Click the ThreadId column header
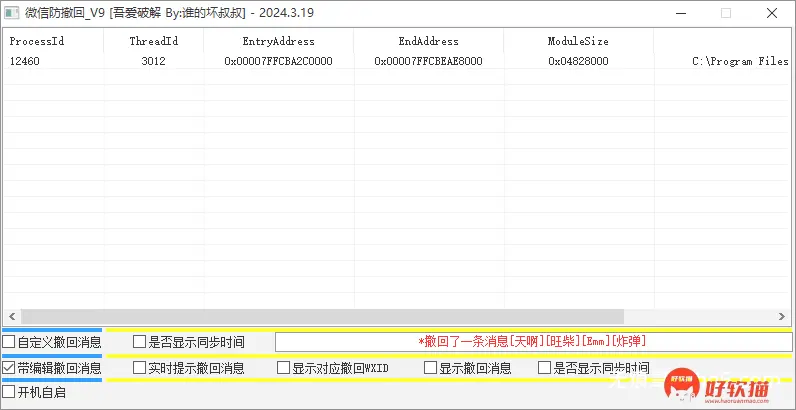This screenshot has height=410, width=796. tap(153, 42)
